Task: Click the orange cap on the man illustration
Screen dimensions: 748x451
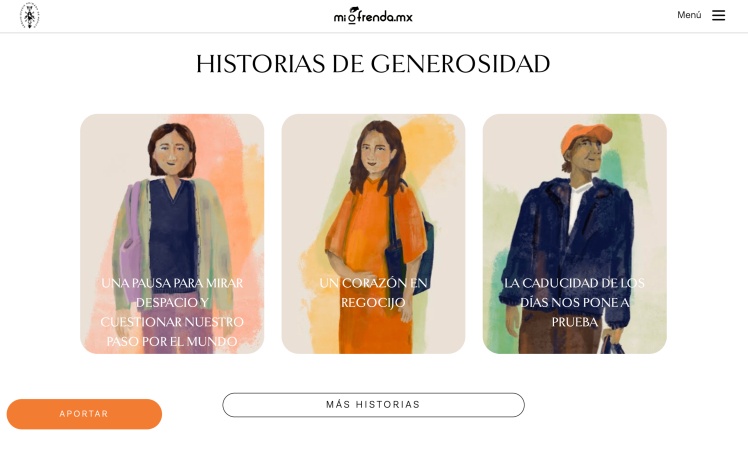Action: pyautogui.click(x=586, y=136)
